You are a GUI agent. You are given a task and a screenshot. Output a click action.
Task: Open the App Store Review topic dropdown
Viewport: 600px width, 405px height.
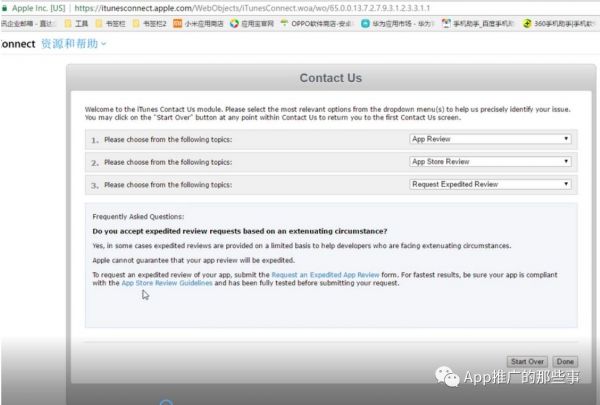(x=490, y=162)
